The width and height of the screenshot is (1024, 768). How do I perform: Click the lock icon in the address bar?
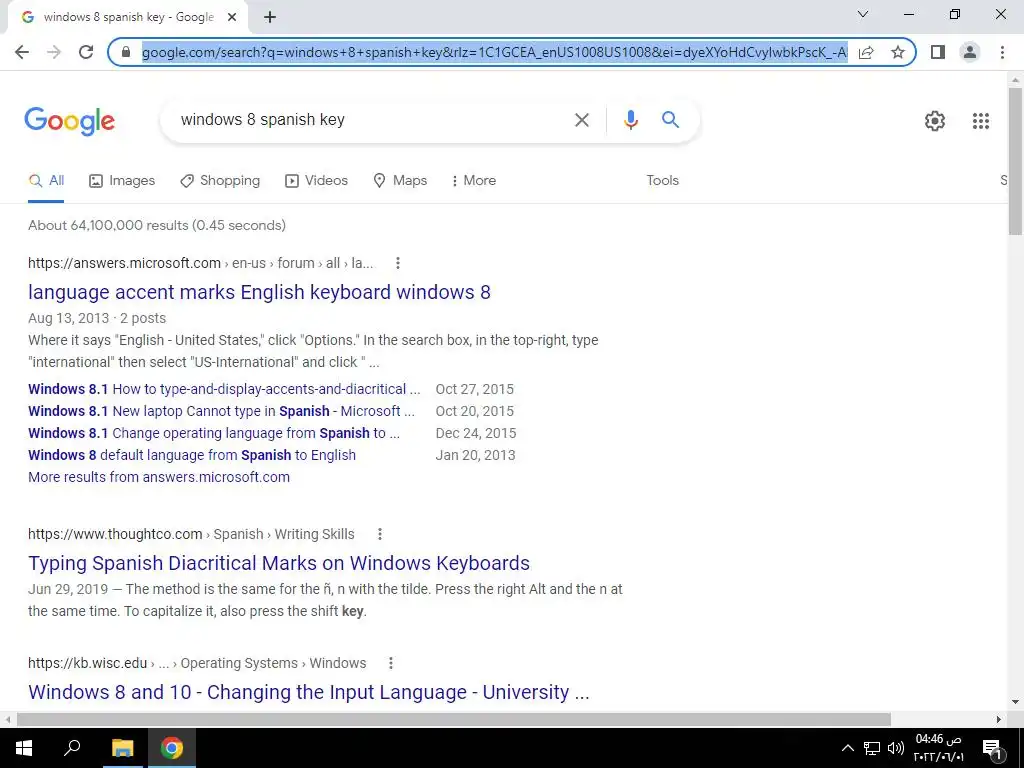pyautogui.click(x=126, y=52)
